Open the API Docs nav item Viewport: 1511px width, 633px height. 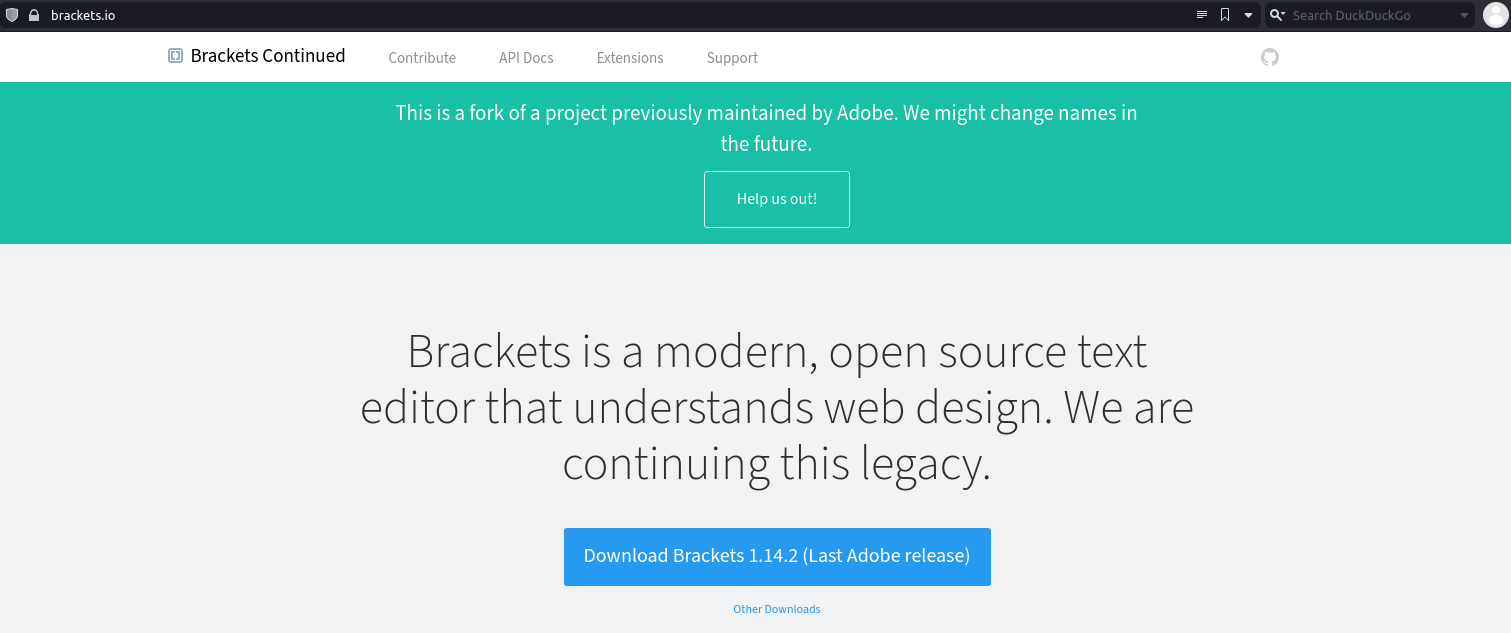tap(526, 58)
